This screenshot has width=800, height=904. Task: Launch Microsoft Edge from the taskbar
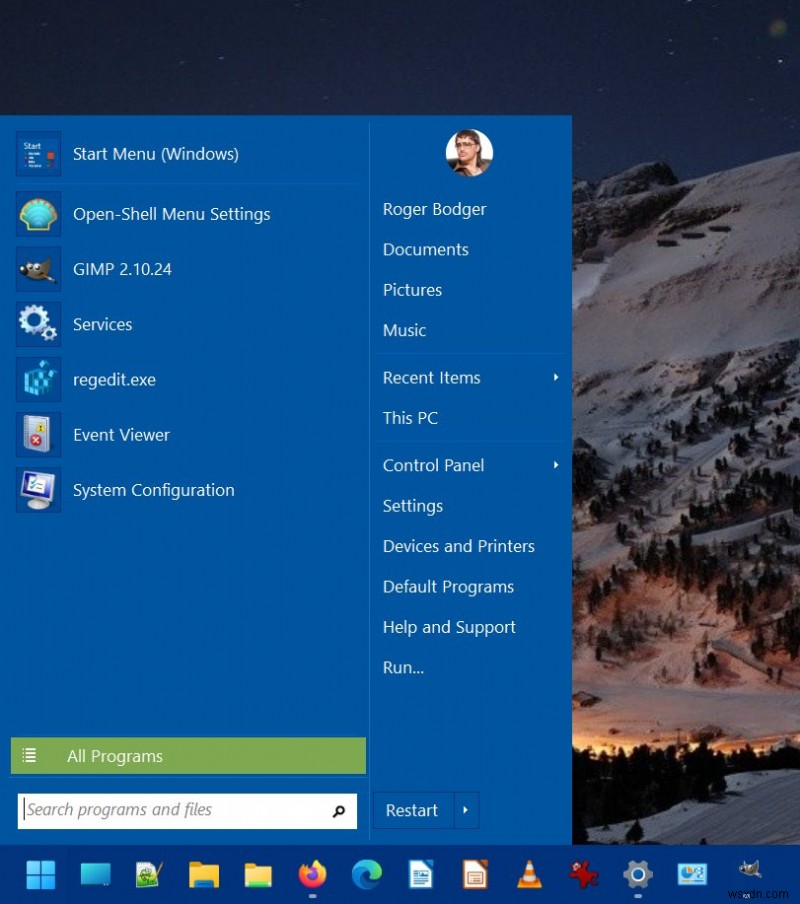[365, 874]
